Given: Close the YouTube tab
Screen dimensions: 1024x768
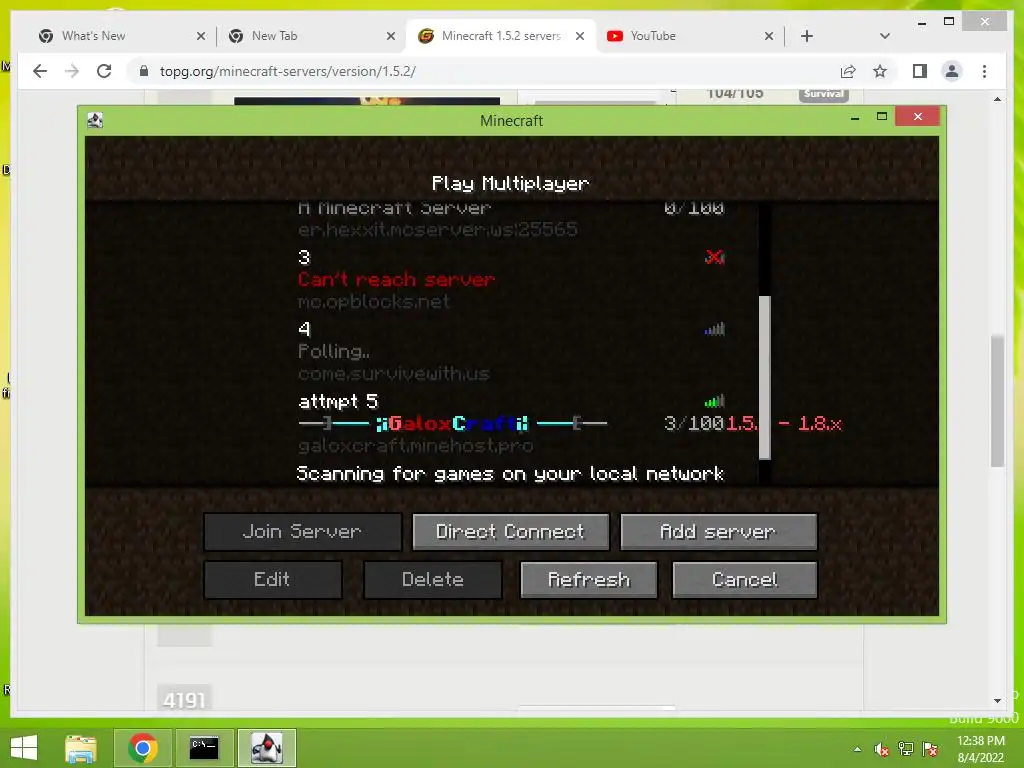Looking at the screenshot, I should point(769,37).
